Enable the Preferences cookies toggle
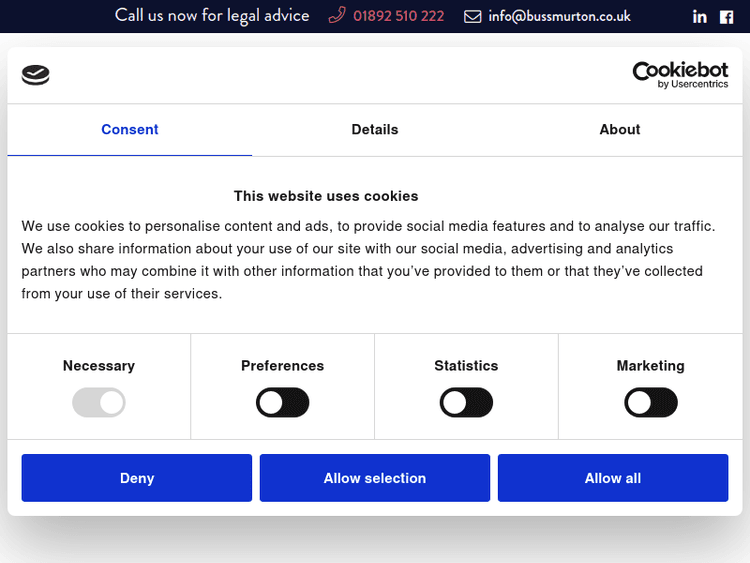The image size is (750, 563). click(283, 403)
